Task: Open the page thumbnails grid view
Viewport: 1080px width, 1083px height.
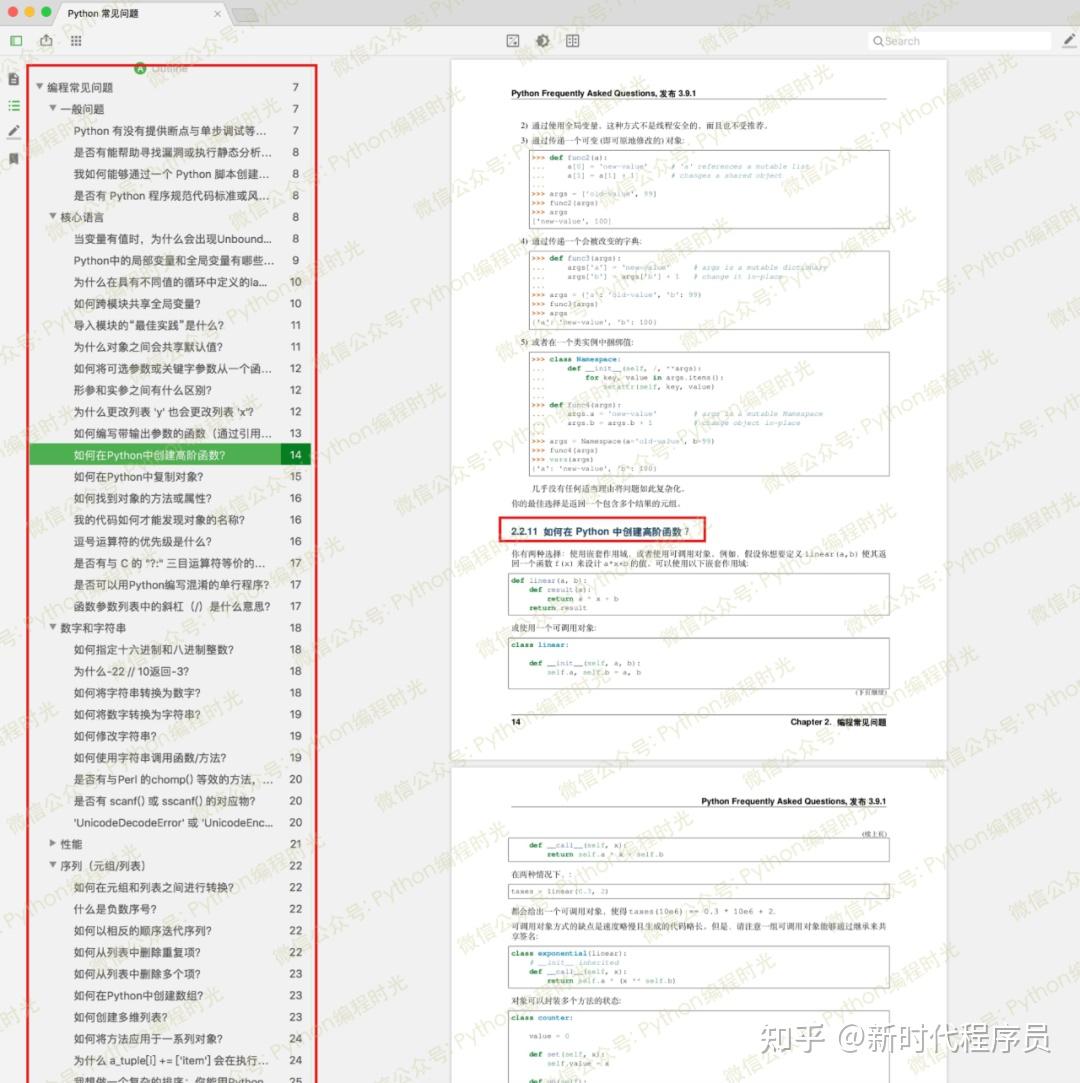Action: 76,40
